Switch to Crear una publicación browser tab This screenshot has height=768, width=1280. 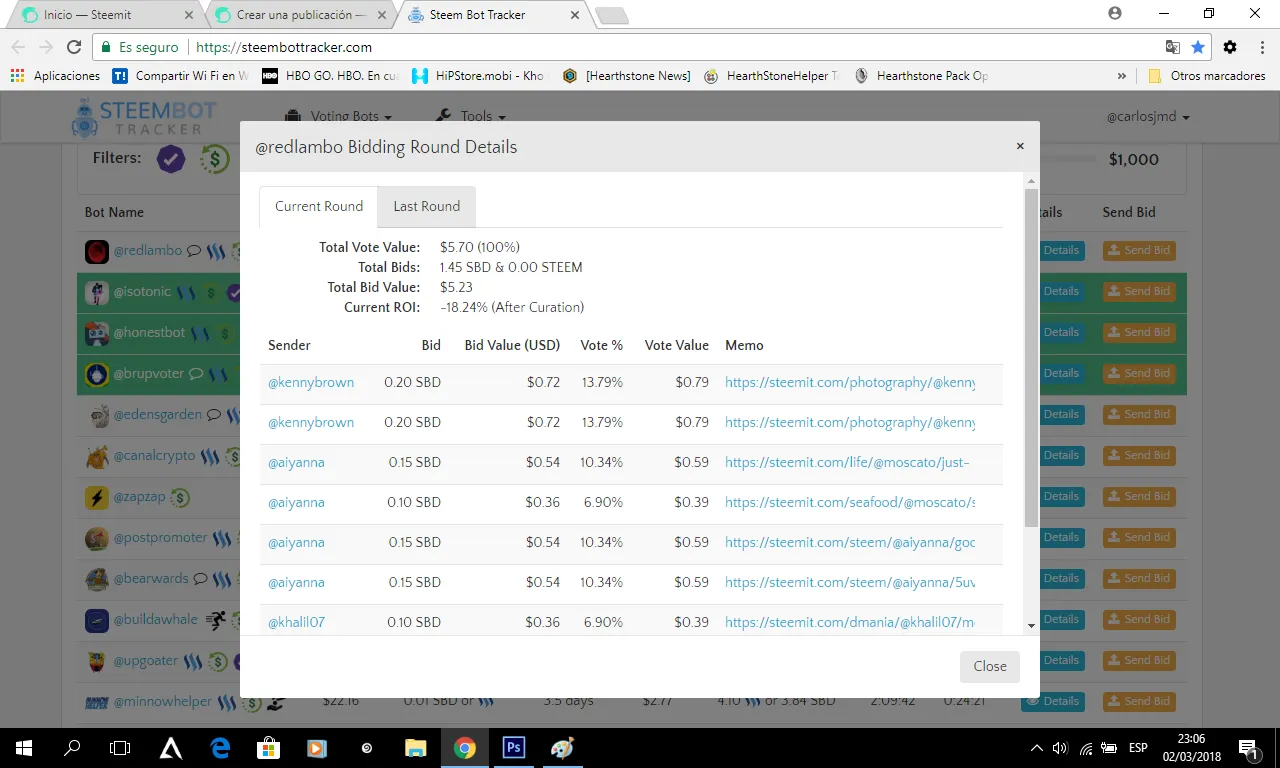300,15
